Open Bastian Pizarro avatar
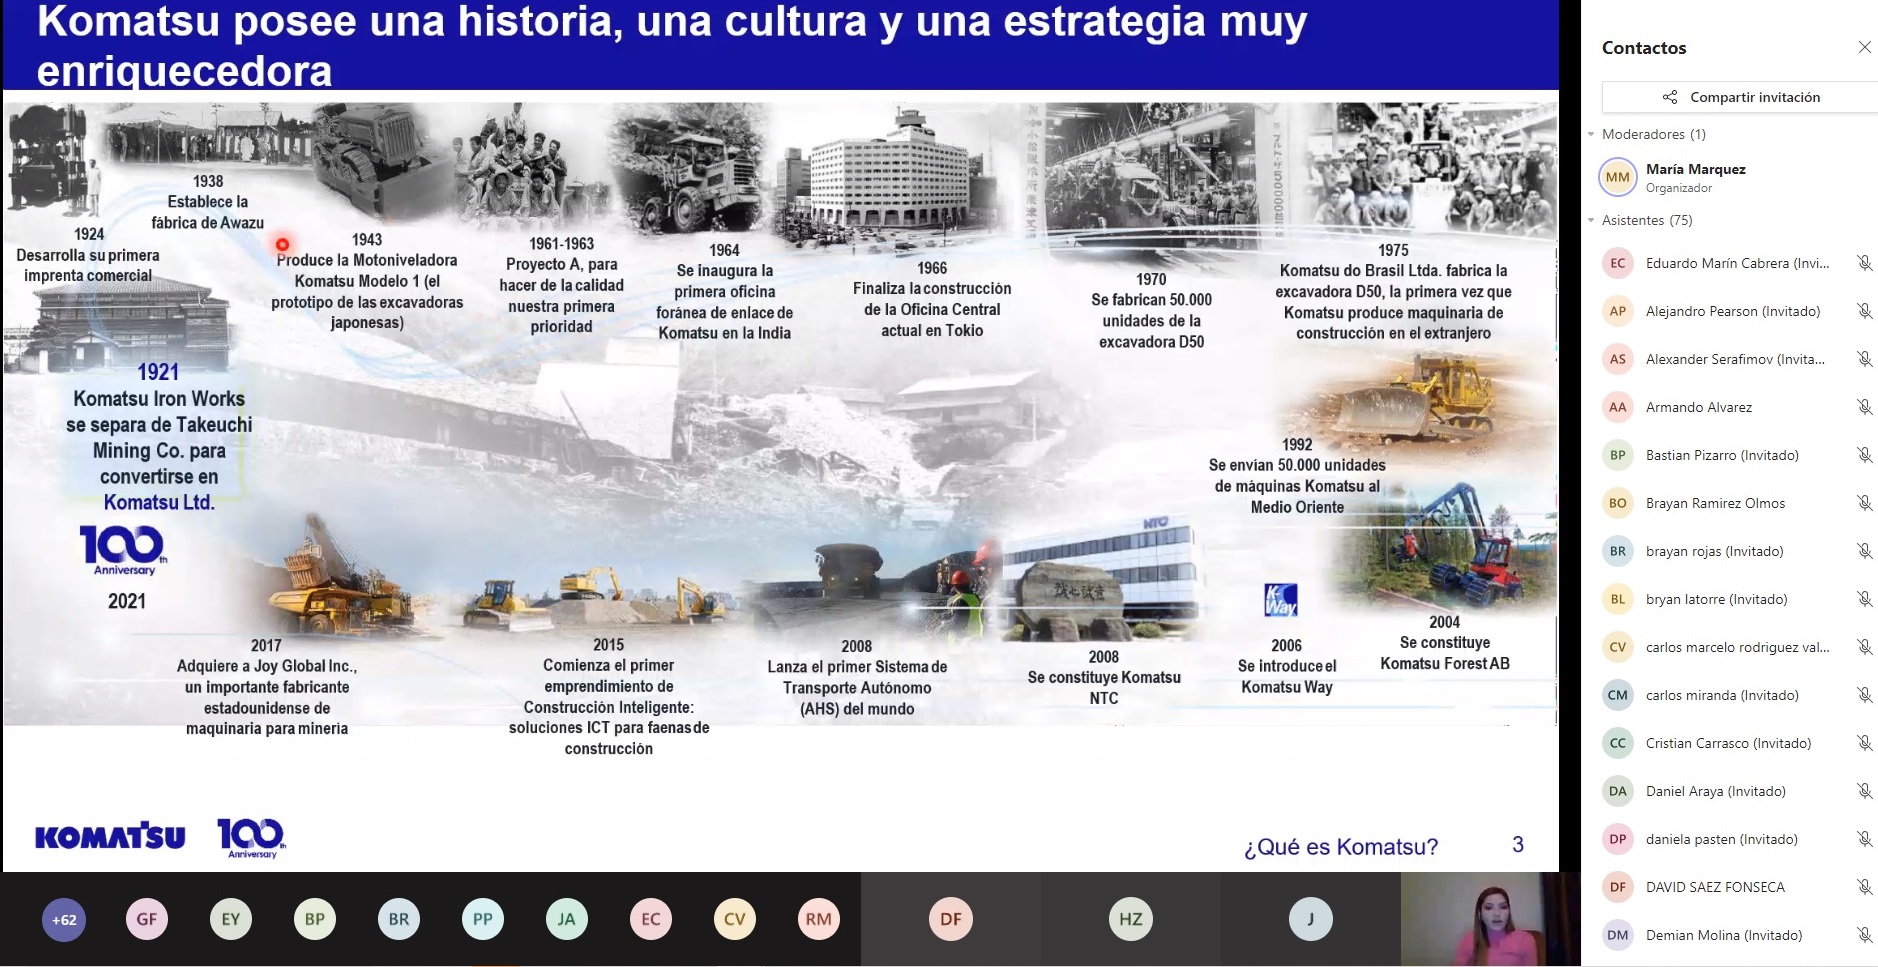This screenshot has height=967, width=1878. coord(1618,455)
